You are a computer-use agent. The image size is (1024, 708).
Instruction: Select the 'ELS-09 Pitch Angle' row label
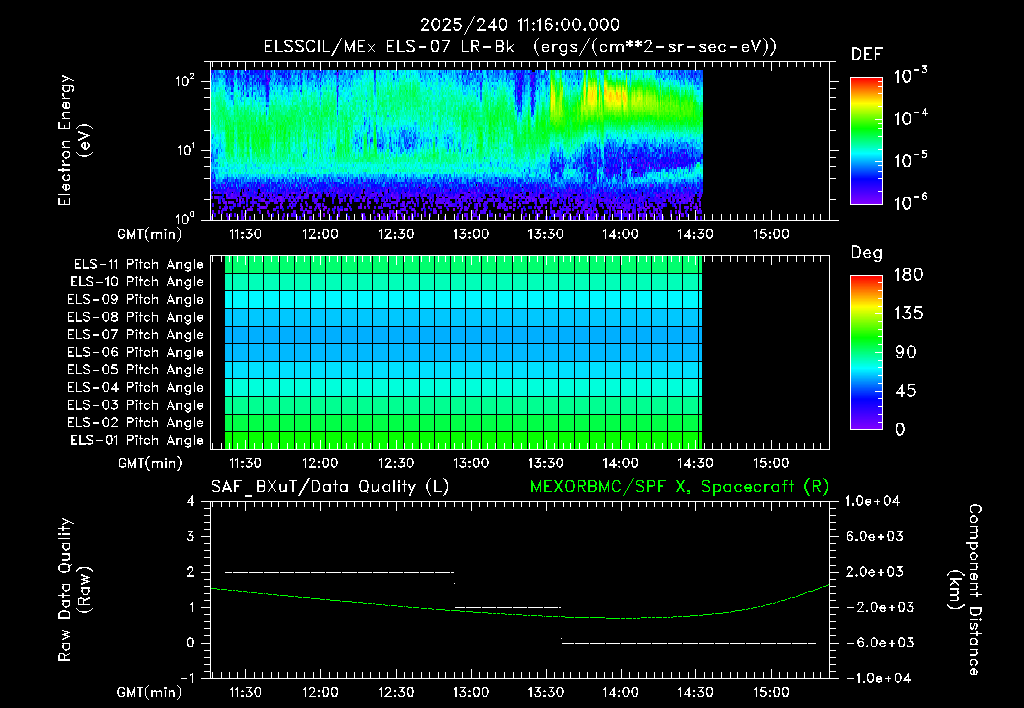[135, 300]
